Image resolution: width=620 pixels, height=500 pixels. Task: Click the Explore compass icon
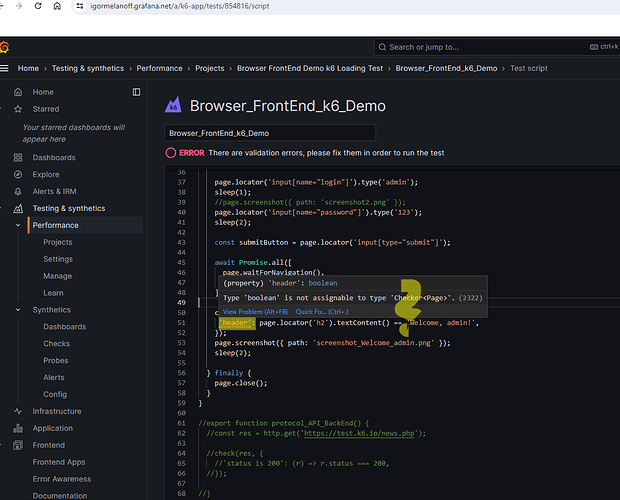tap(18, 174)
